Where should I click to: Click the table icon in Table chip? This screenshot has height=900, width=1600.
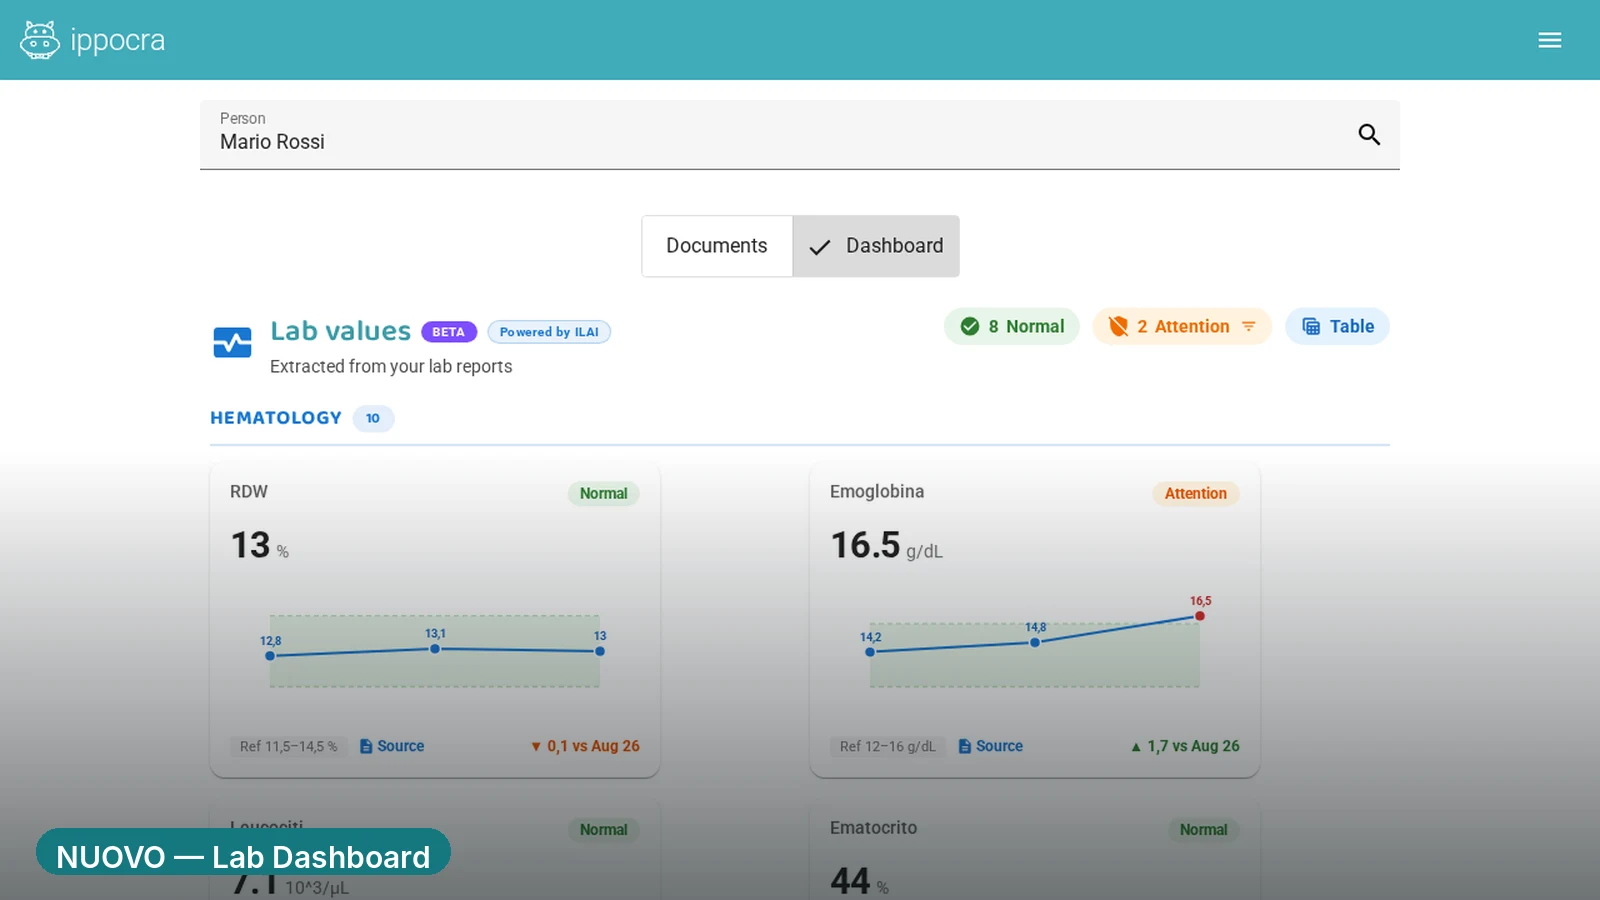point(1311,326)
